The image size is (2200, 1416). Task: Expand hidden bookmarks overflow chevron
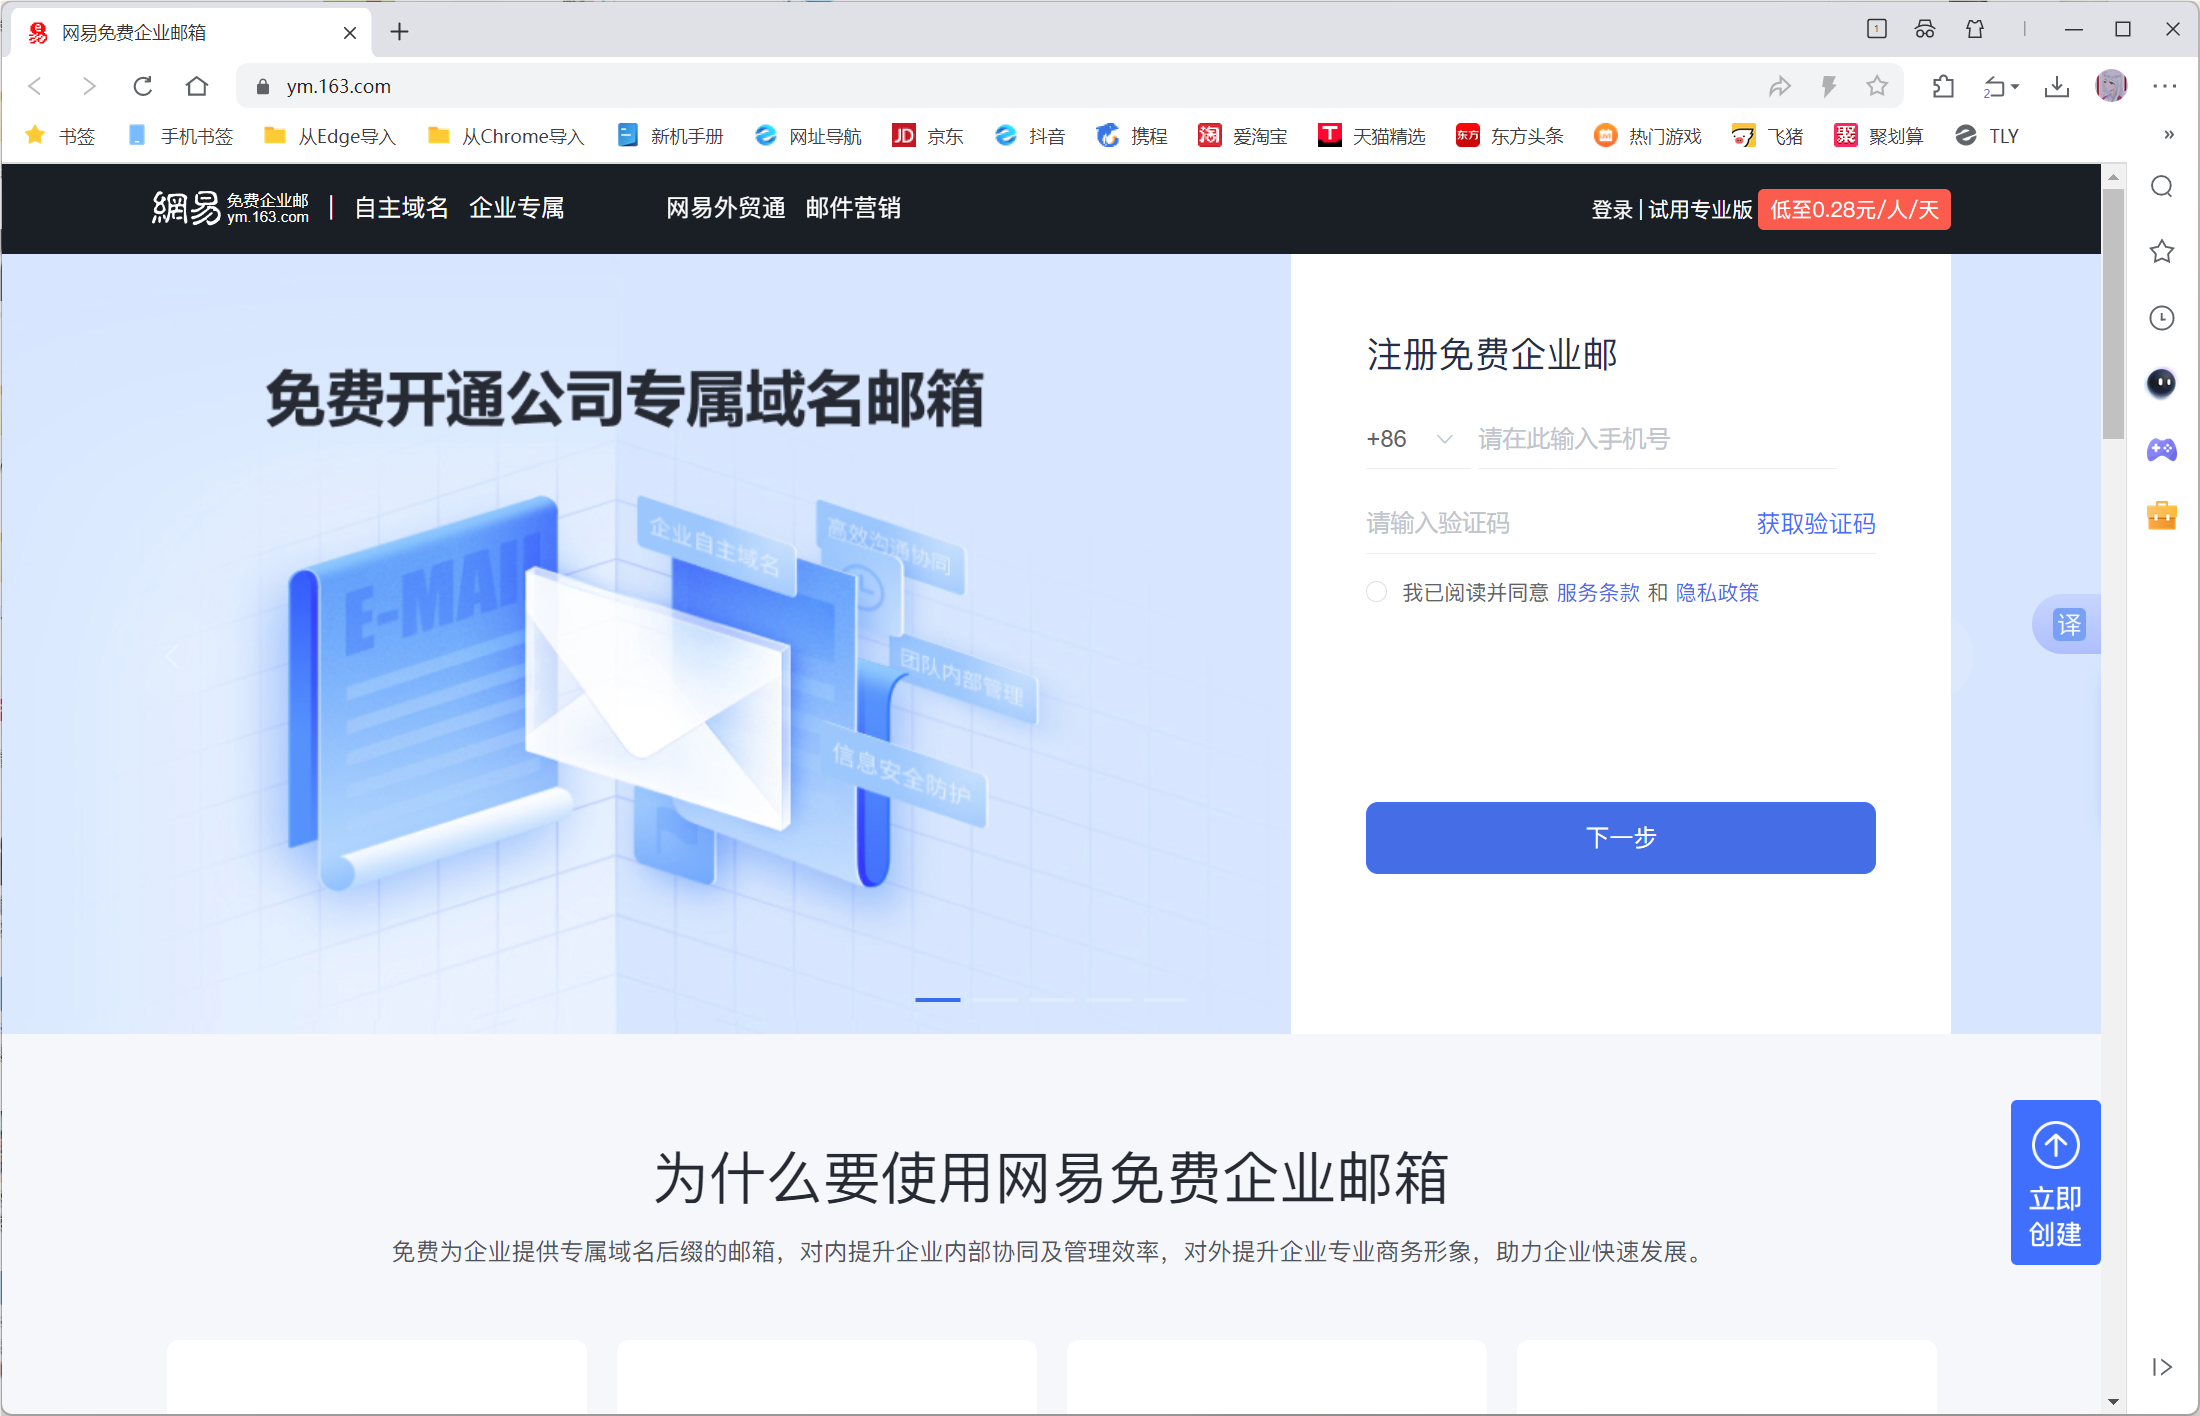[2169, 135]
